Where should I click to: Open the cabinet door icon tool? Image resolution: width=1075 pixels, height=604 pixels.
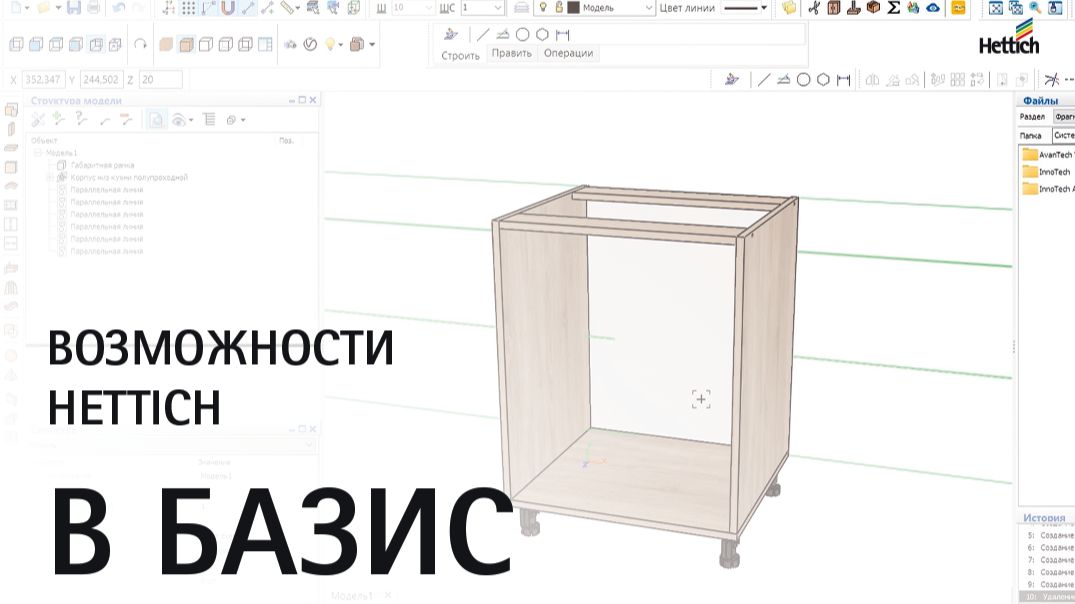(834, 8)
